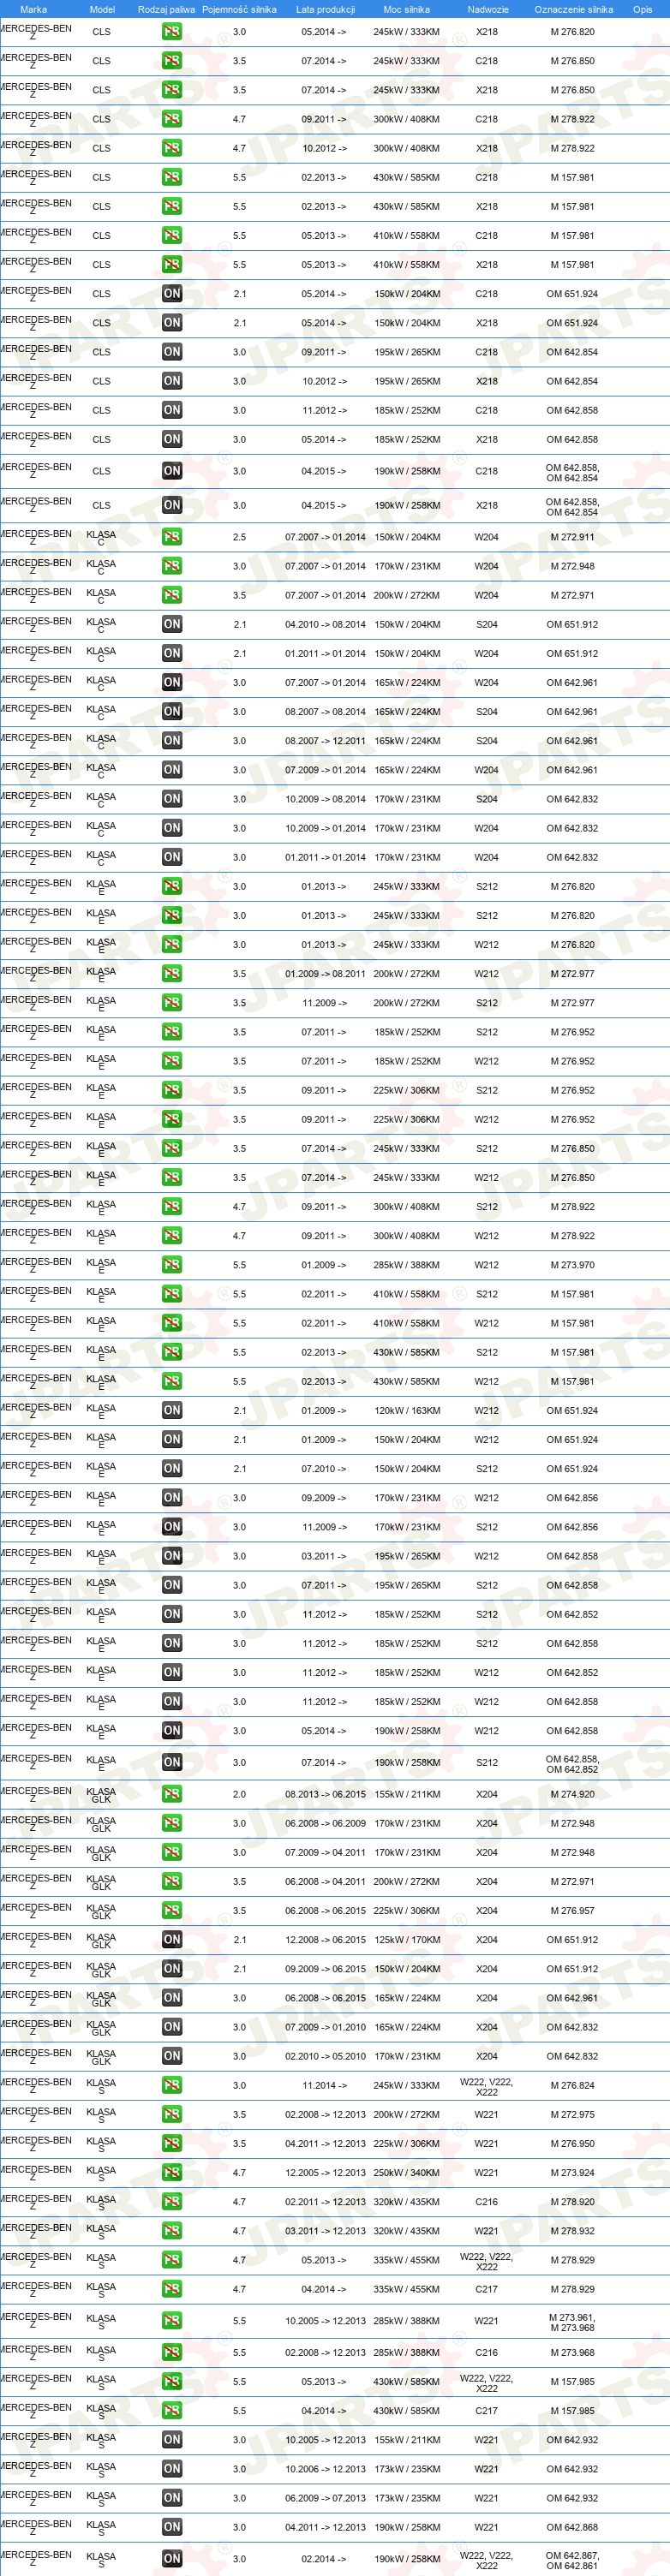Select the engine code cell M 278.920
This screenshot has width=670, height=2576.
tap(572, 2201)
